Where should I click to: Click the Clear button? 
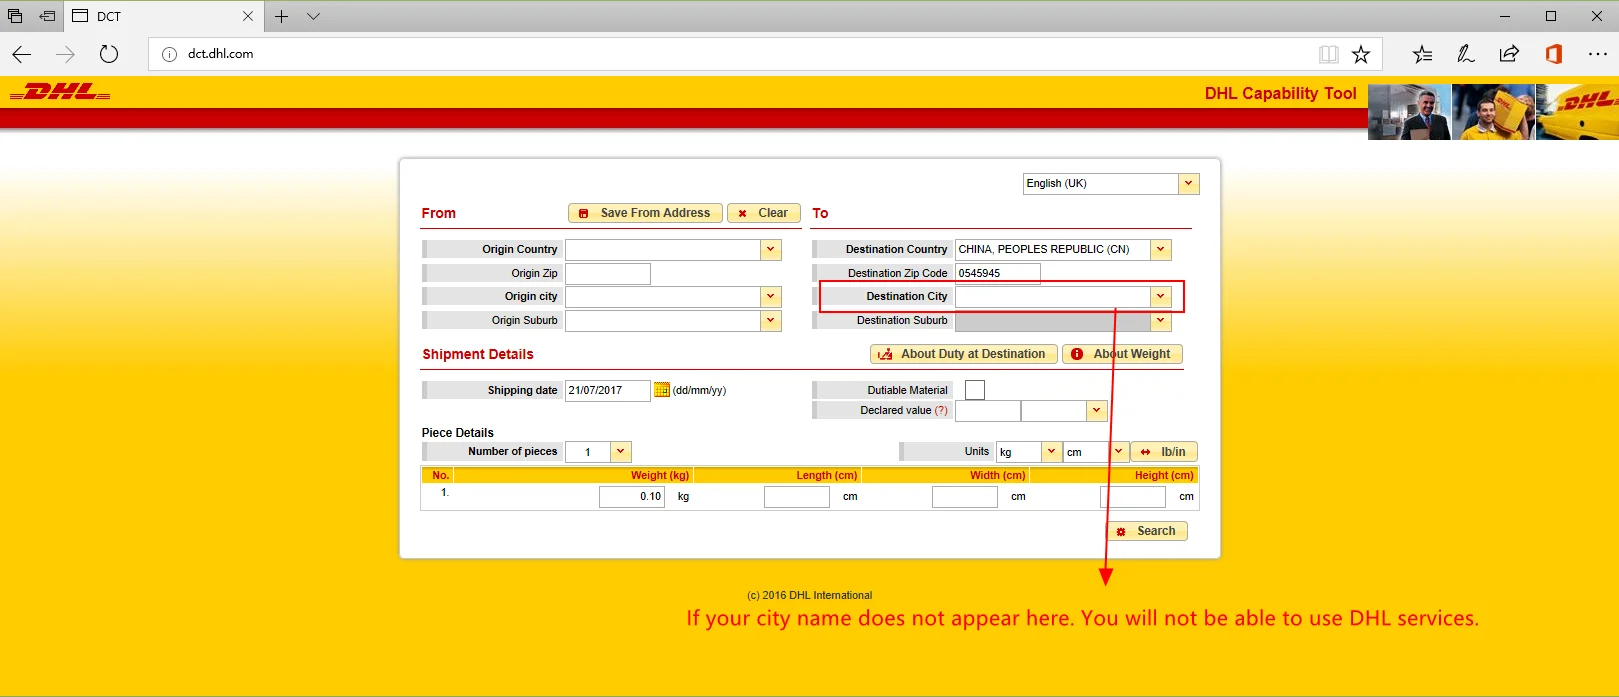point(764,213)
